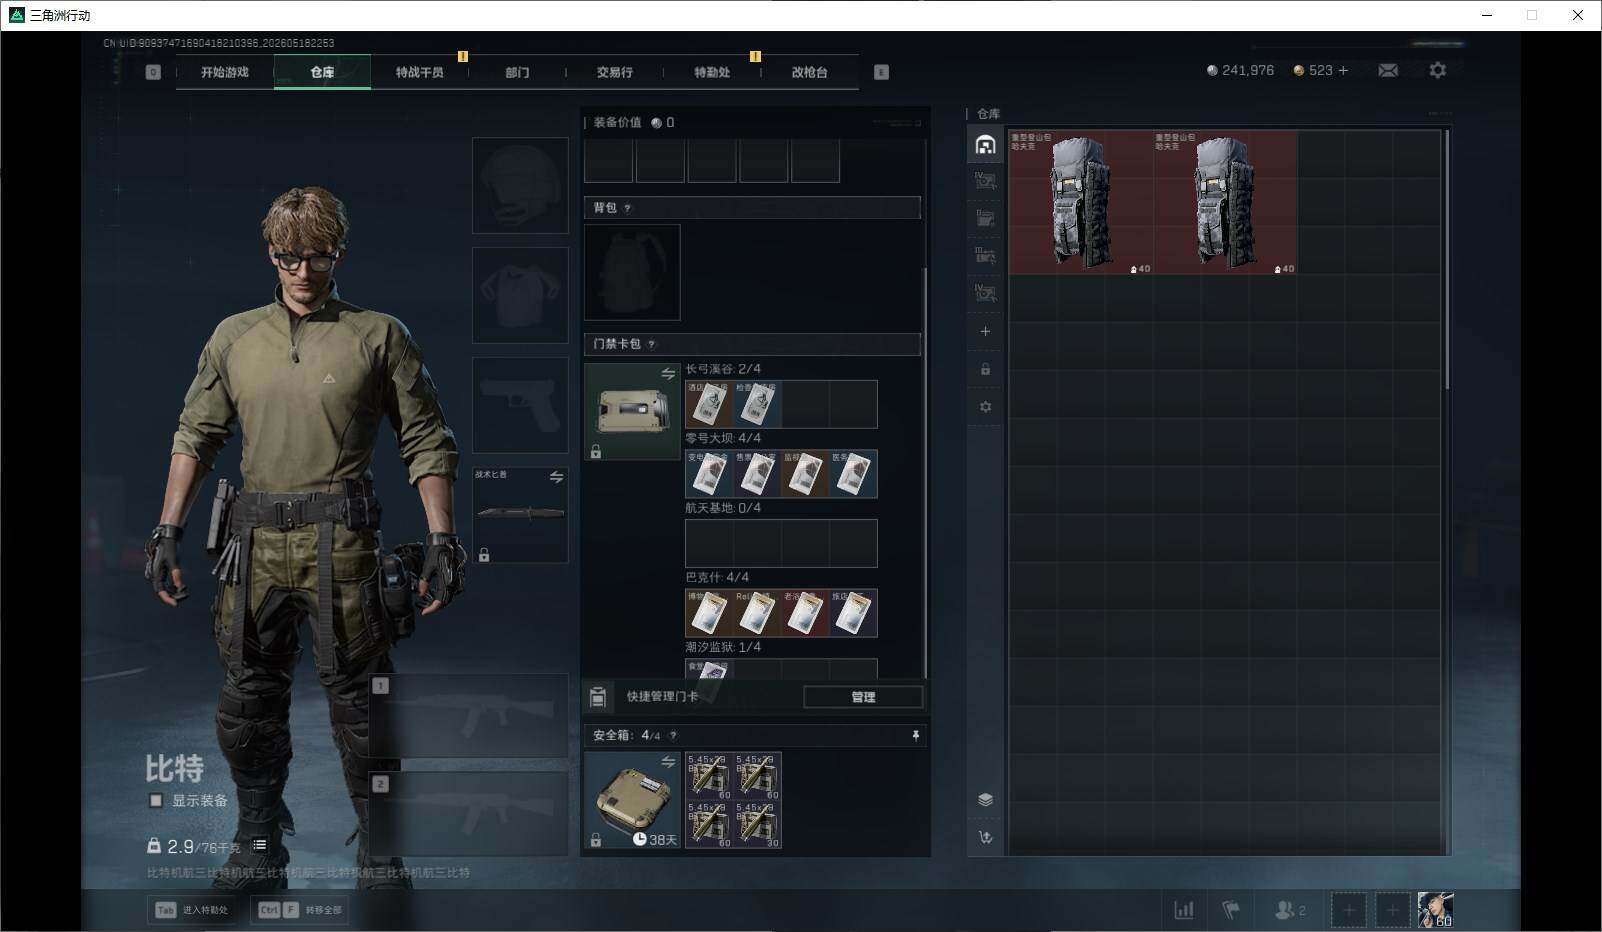Select first keycard in 零号大坝 row
This screenshot has height=932, width=1602.
point(709,474)
